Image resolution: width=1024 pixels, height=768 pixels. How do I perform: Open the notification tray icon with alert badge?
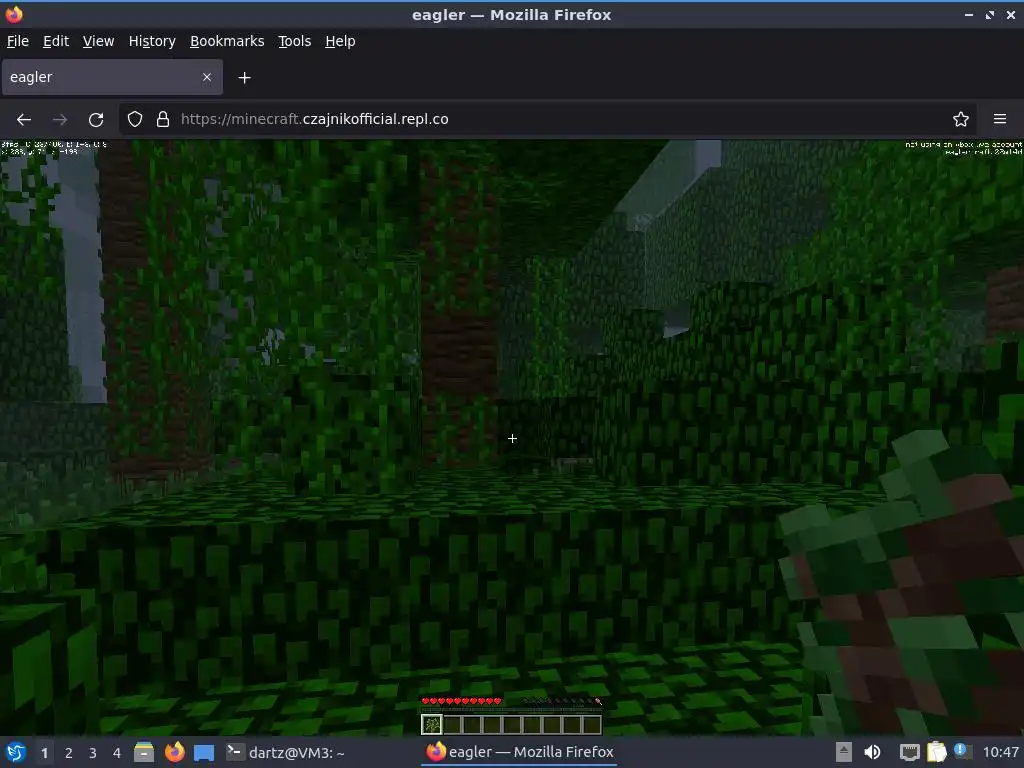pos(961,751)
